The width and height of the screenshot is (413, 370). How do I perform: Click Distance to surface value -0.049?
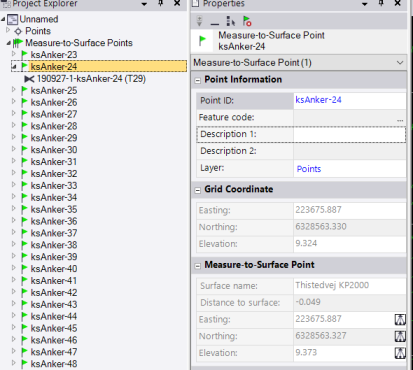point(308,302)
